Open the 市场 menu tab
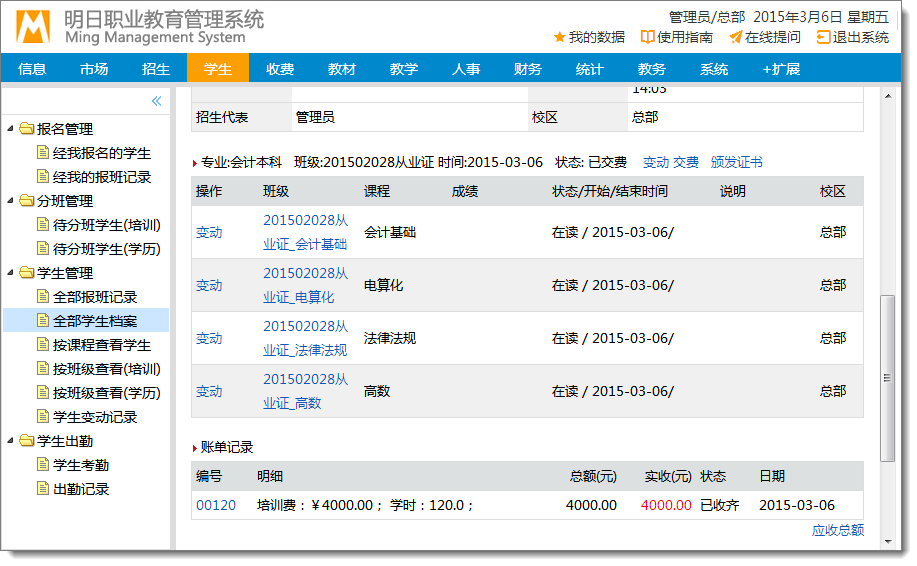Image resolution: width=917 pixels, height=566 pixels. pyautogui.click(x=94, y=69)
